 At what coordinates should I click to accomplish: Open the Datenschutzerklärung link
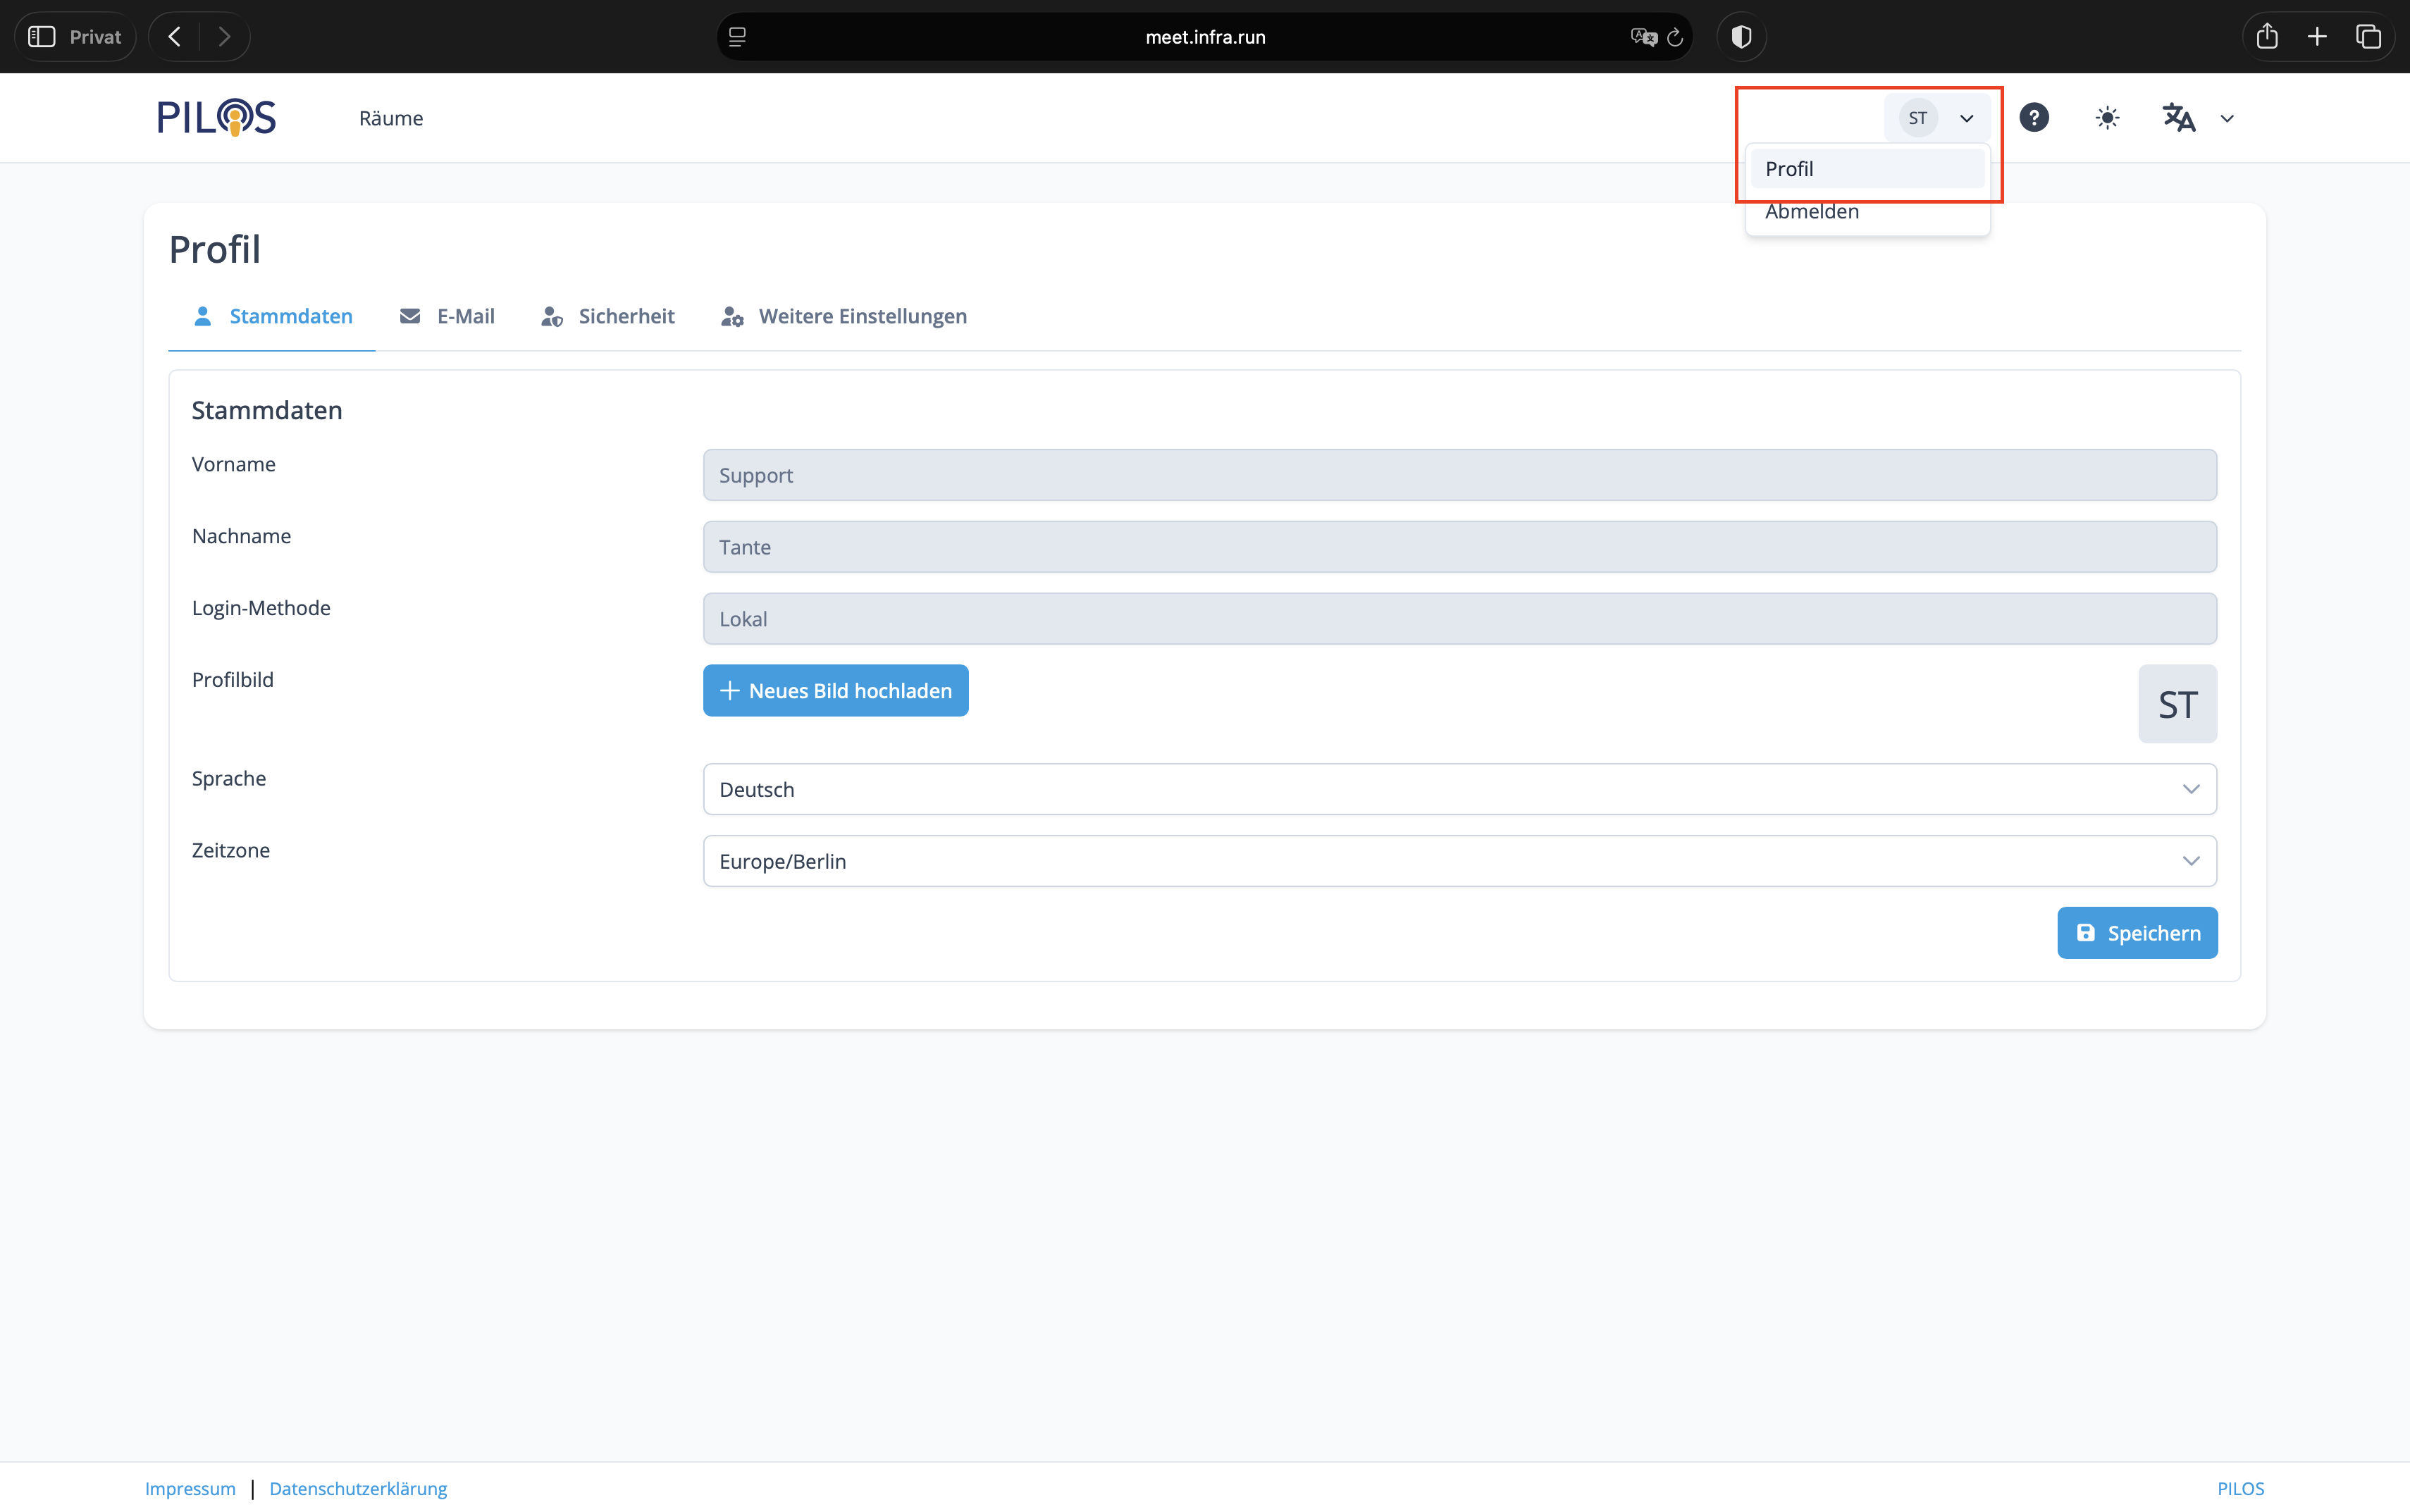coord(358,1488)
